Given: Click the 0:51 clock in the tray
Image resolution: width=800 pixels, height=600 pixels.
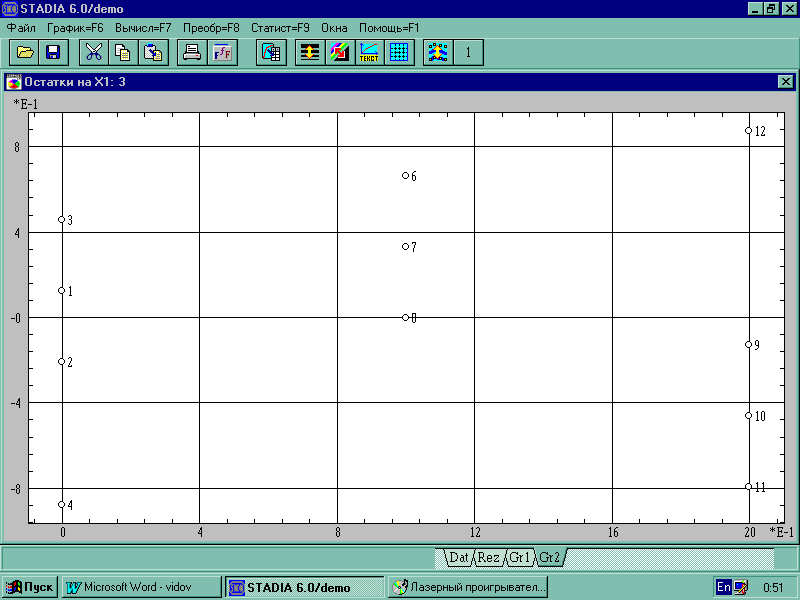Looking at the screenshot, I should tap(773, 588).
